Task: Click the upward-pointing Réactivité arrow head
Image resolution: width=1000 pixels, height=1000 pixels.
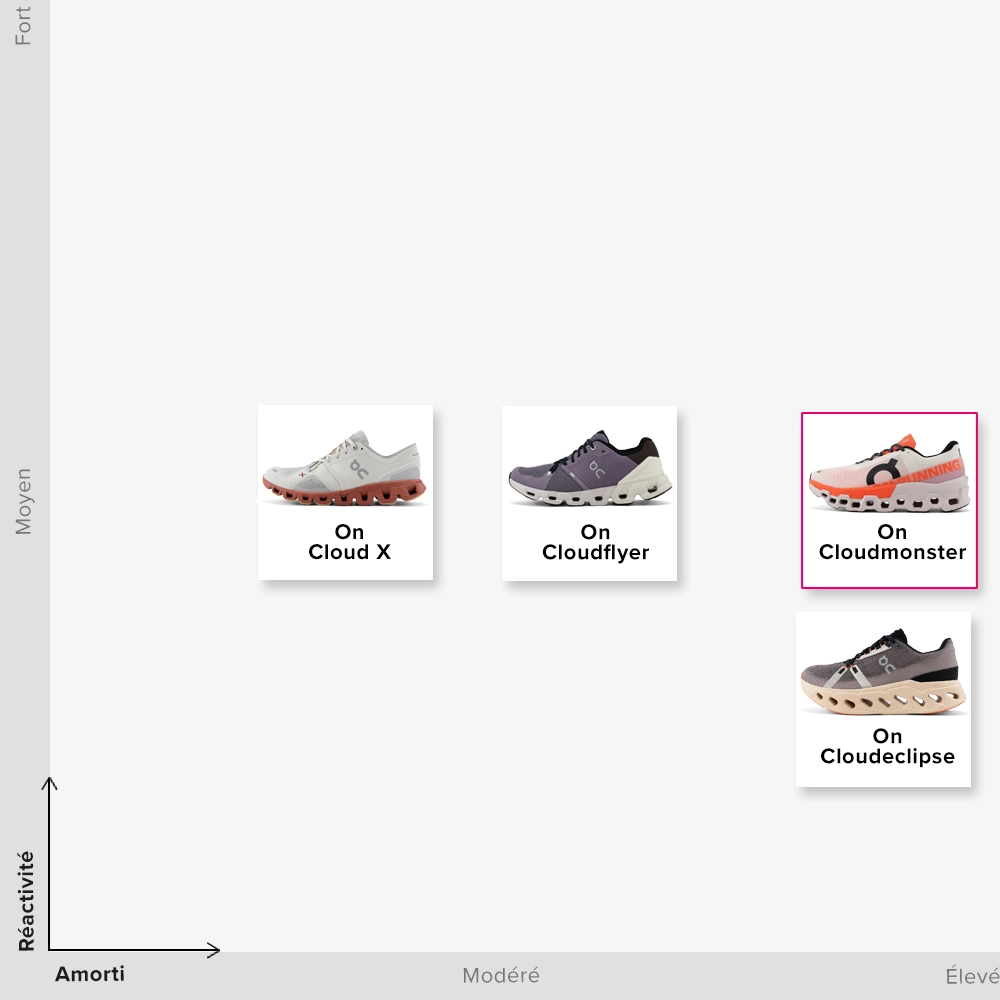Action: pyautogui.click(x=49, y=781)
